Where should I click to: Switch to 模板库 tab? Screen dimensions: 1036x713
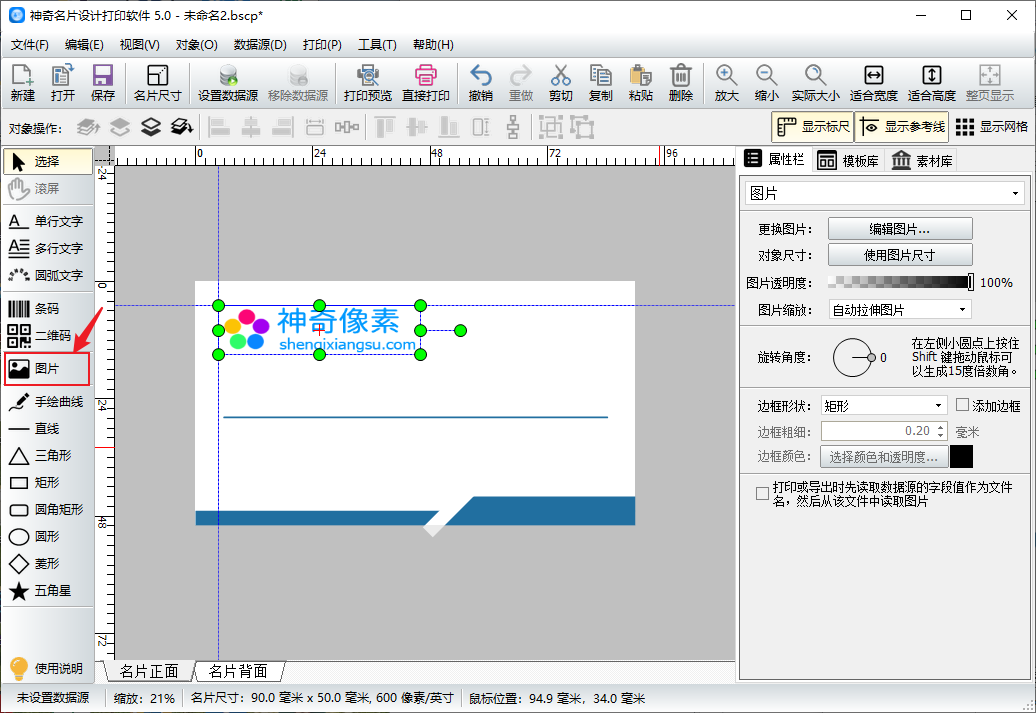tap(848, 161)
